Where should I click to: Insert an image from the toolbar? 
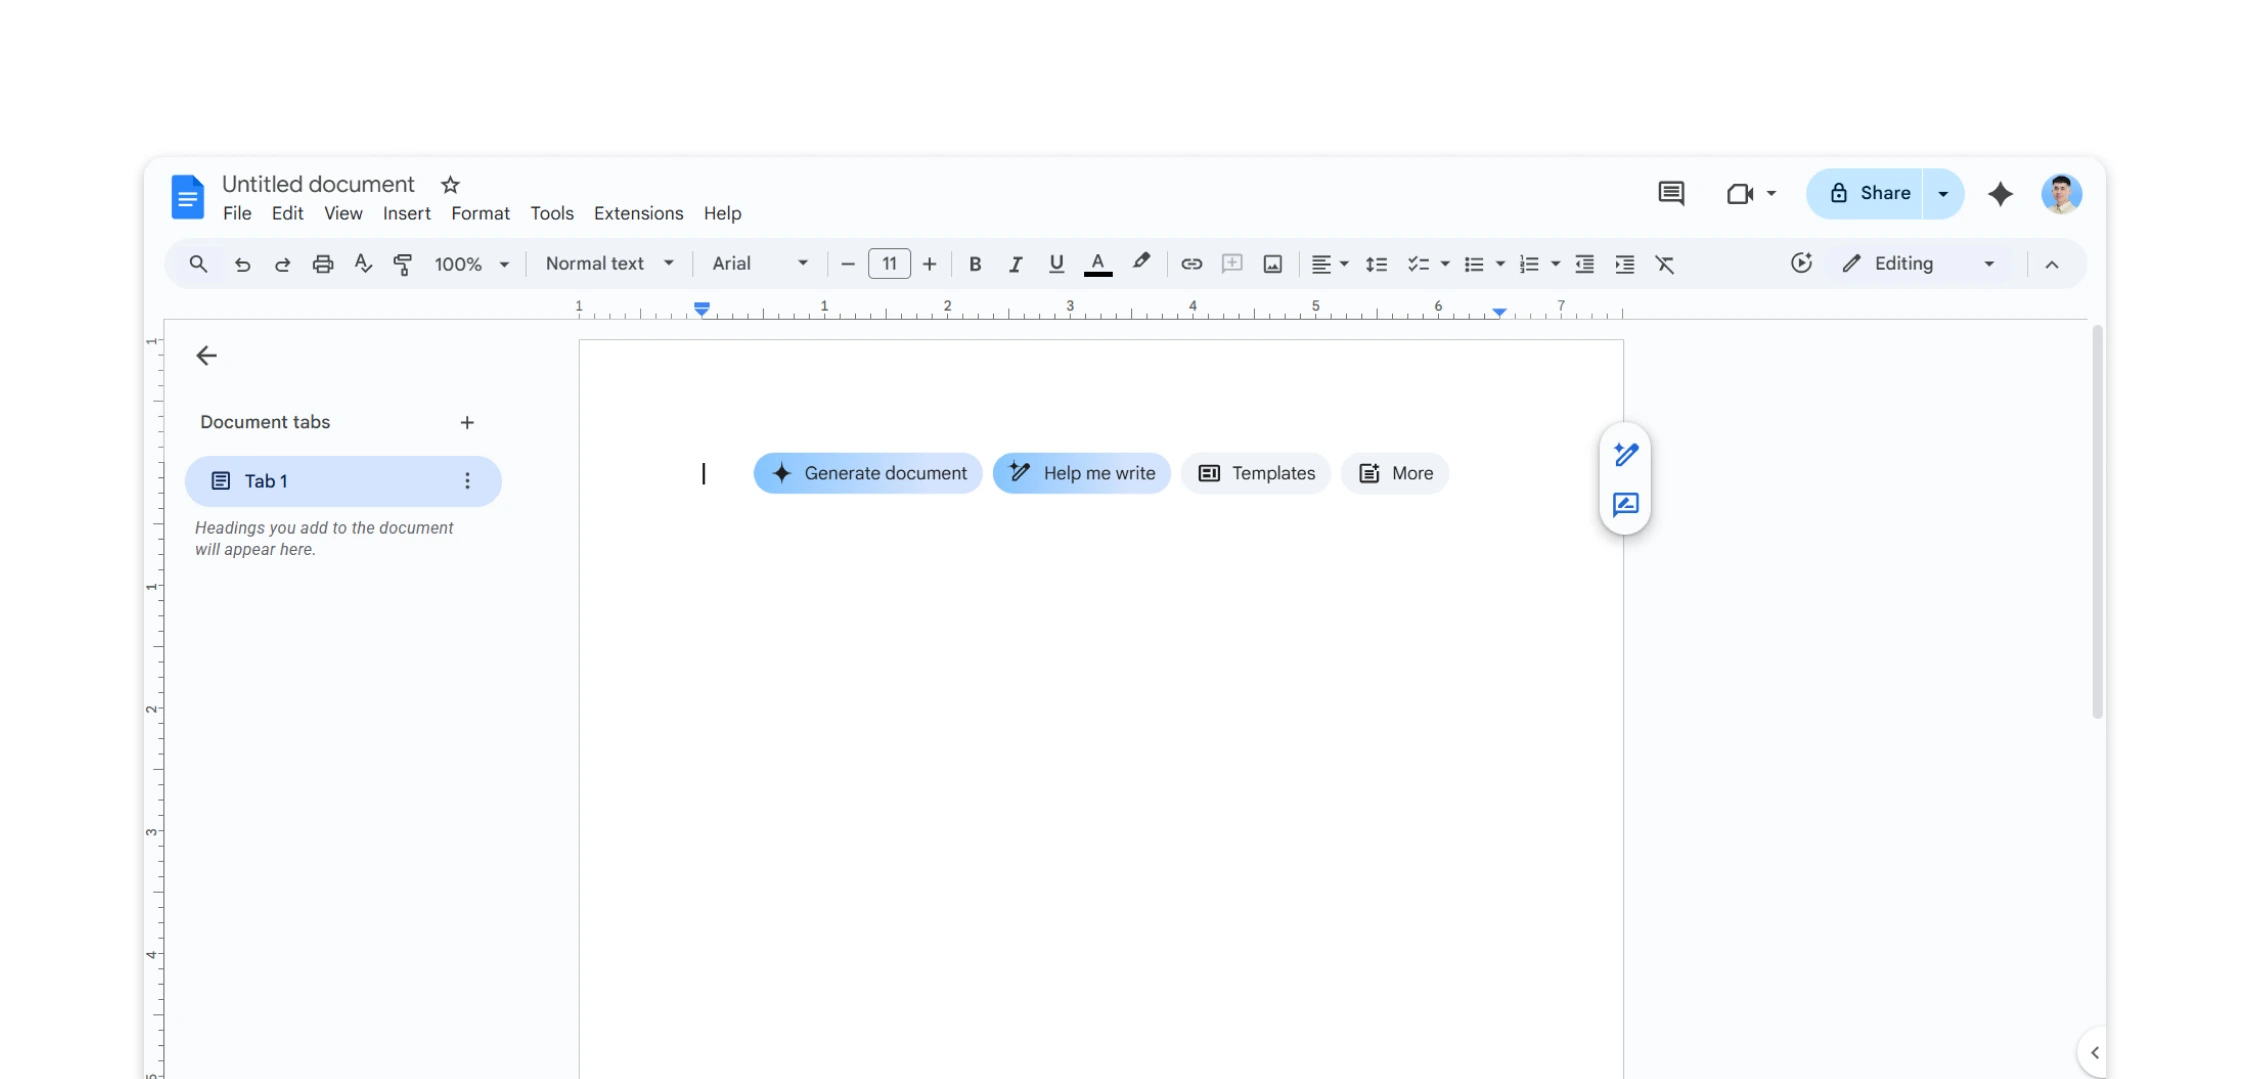1272,264
